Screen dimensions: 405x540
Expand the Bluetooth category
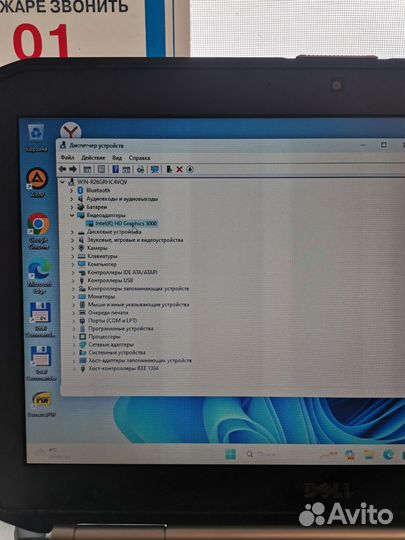pyautogui.click(x=72, y=190)
